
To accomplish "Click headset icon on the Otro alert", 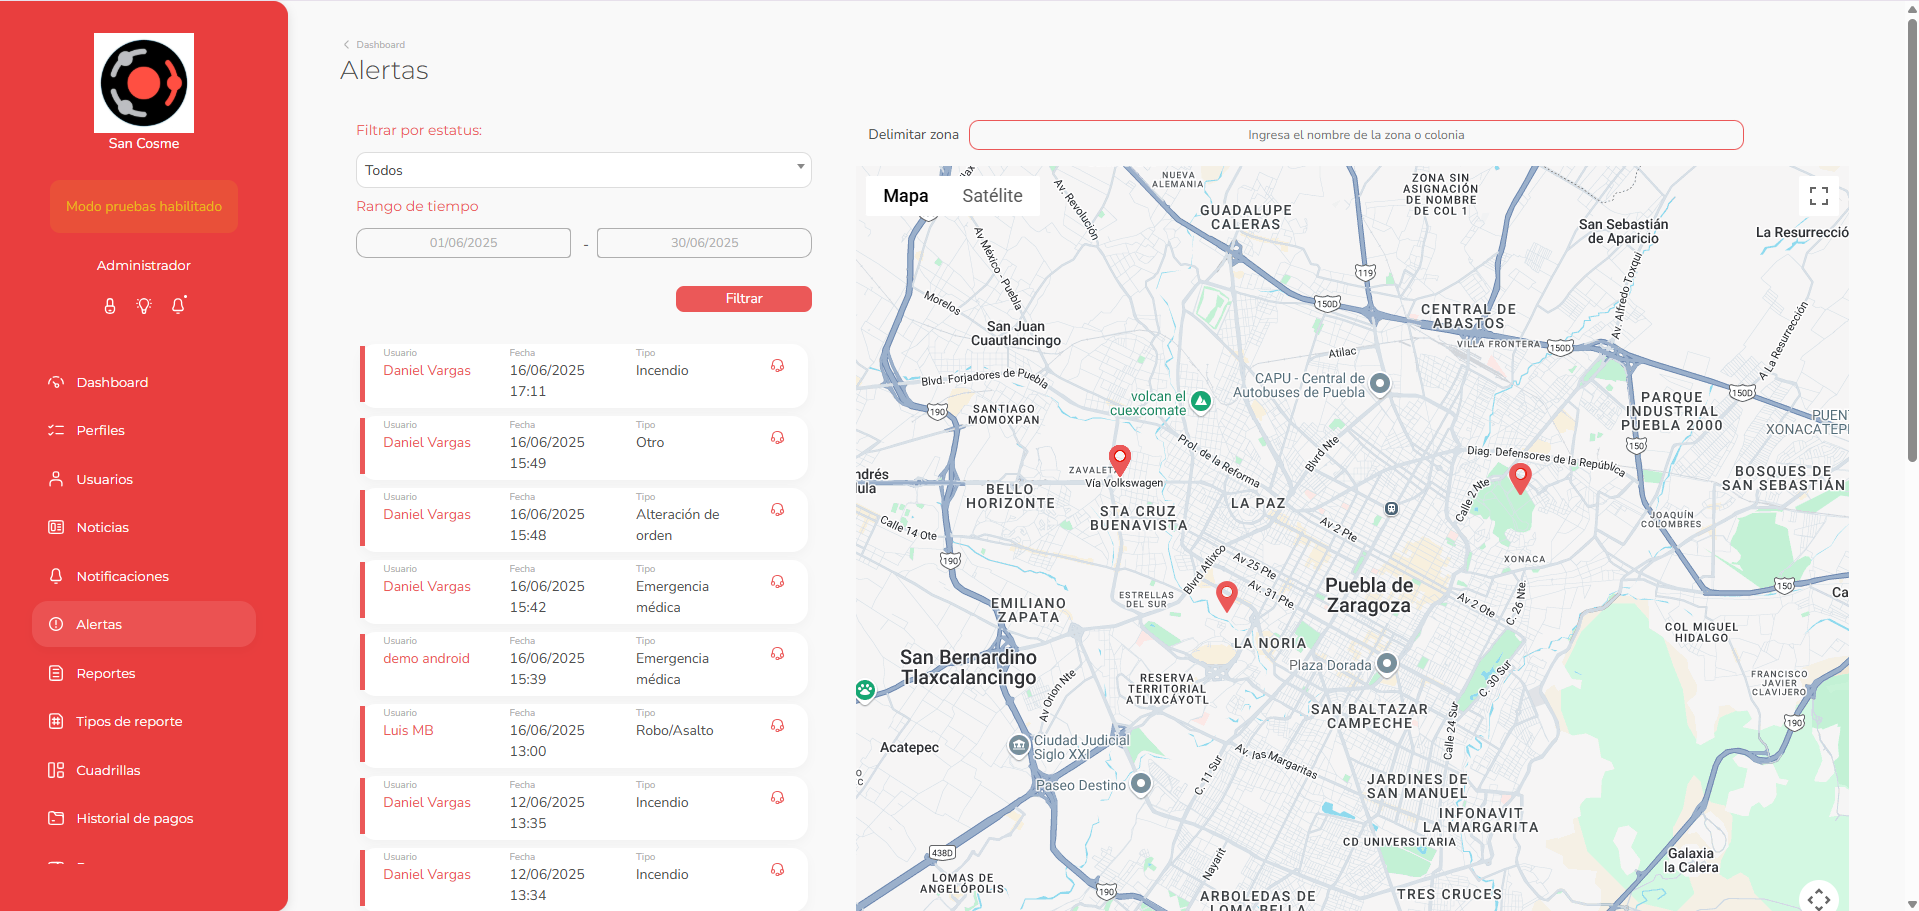I will point(777,438).
